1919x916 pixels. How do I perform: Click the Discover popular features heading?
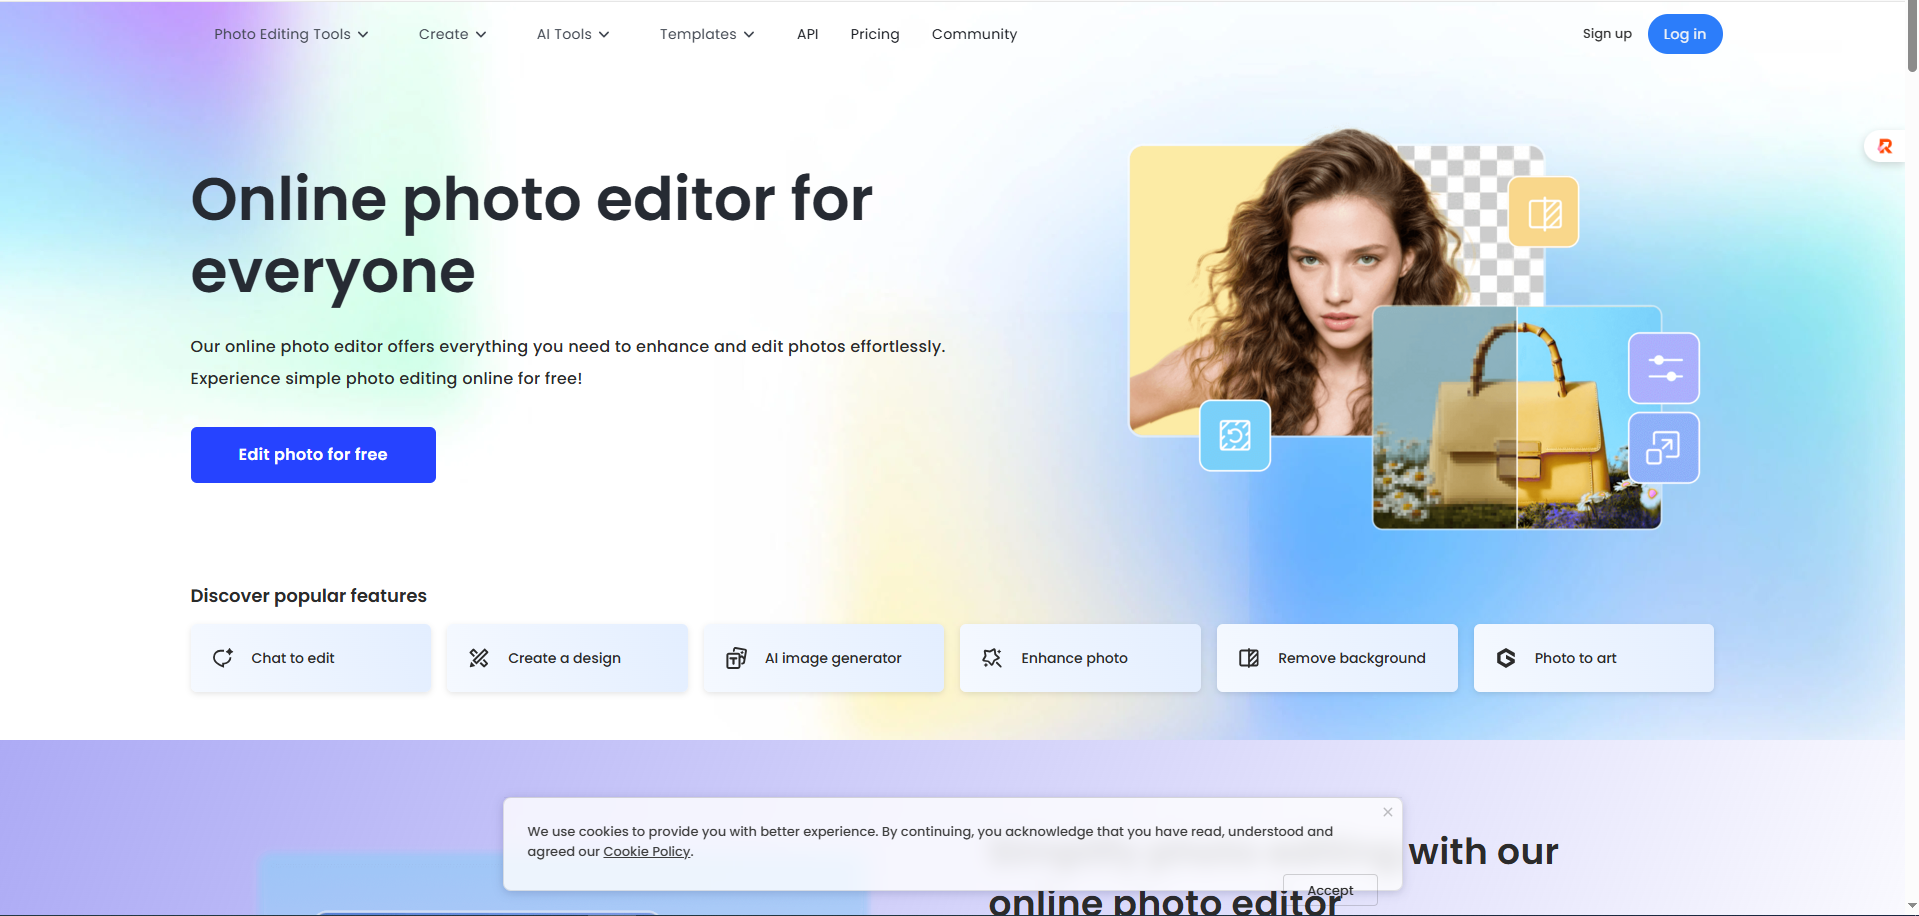click(x=309, y=596)
